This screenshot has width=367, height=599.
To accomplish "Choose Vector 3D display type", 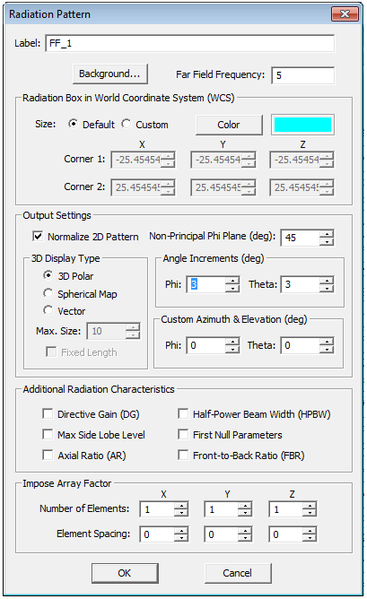I will pyautogui.click(x=48, y=310).
